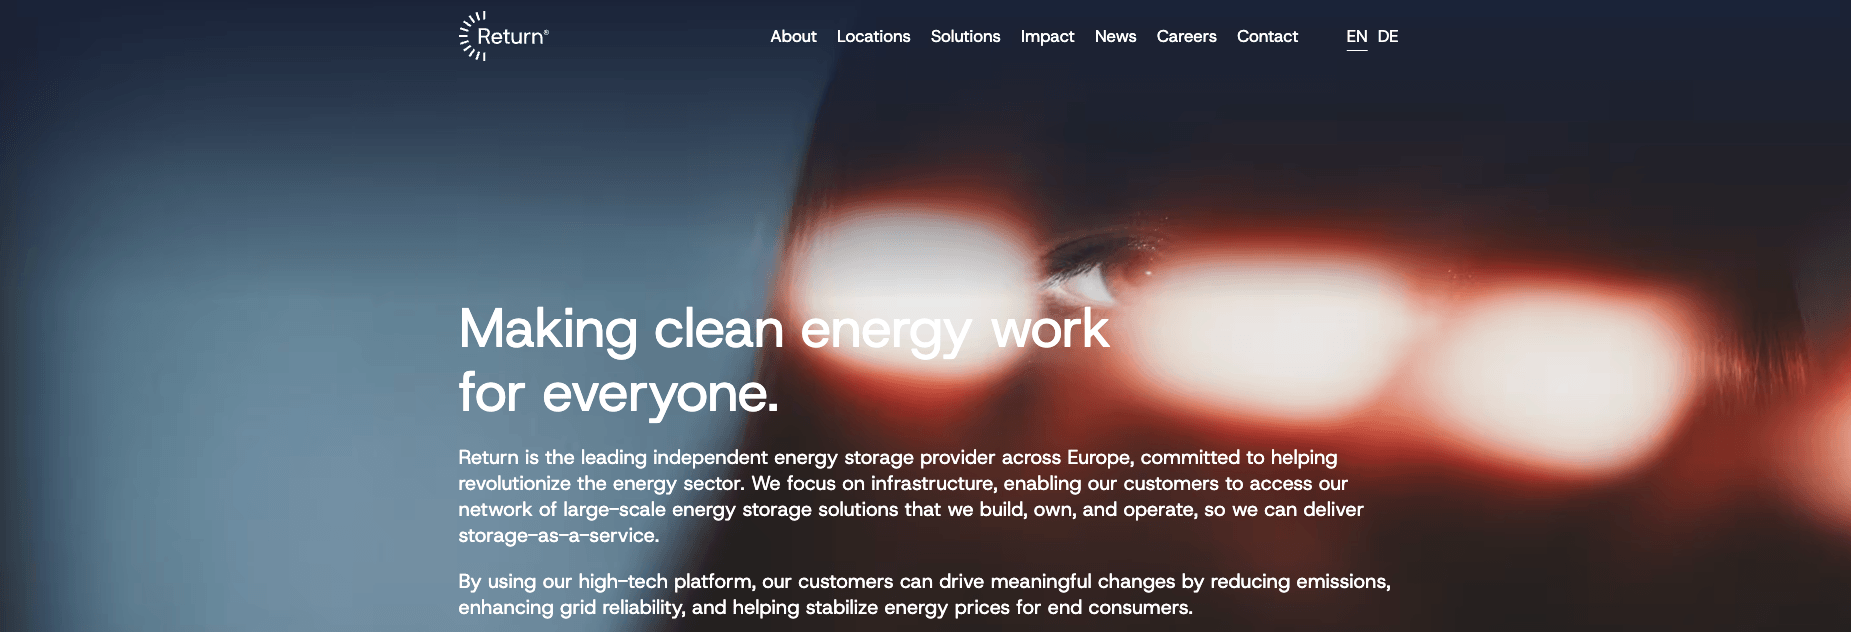This screenshot has height=632, width=1851.
Task: Open the About page
Action: point(793,36)
